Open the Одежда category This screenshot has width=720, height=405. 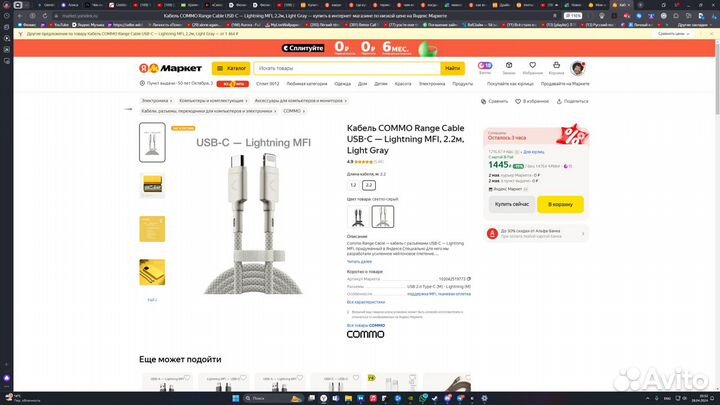pyautogui.click(x=343, y=84)
